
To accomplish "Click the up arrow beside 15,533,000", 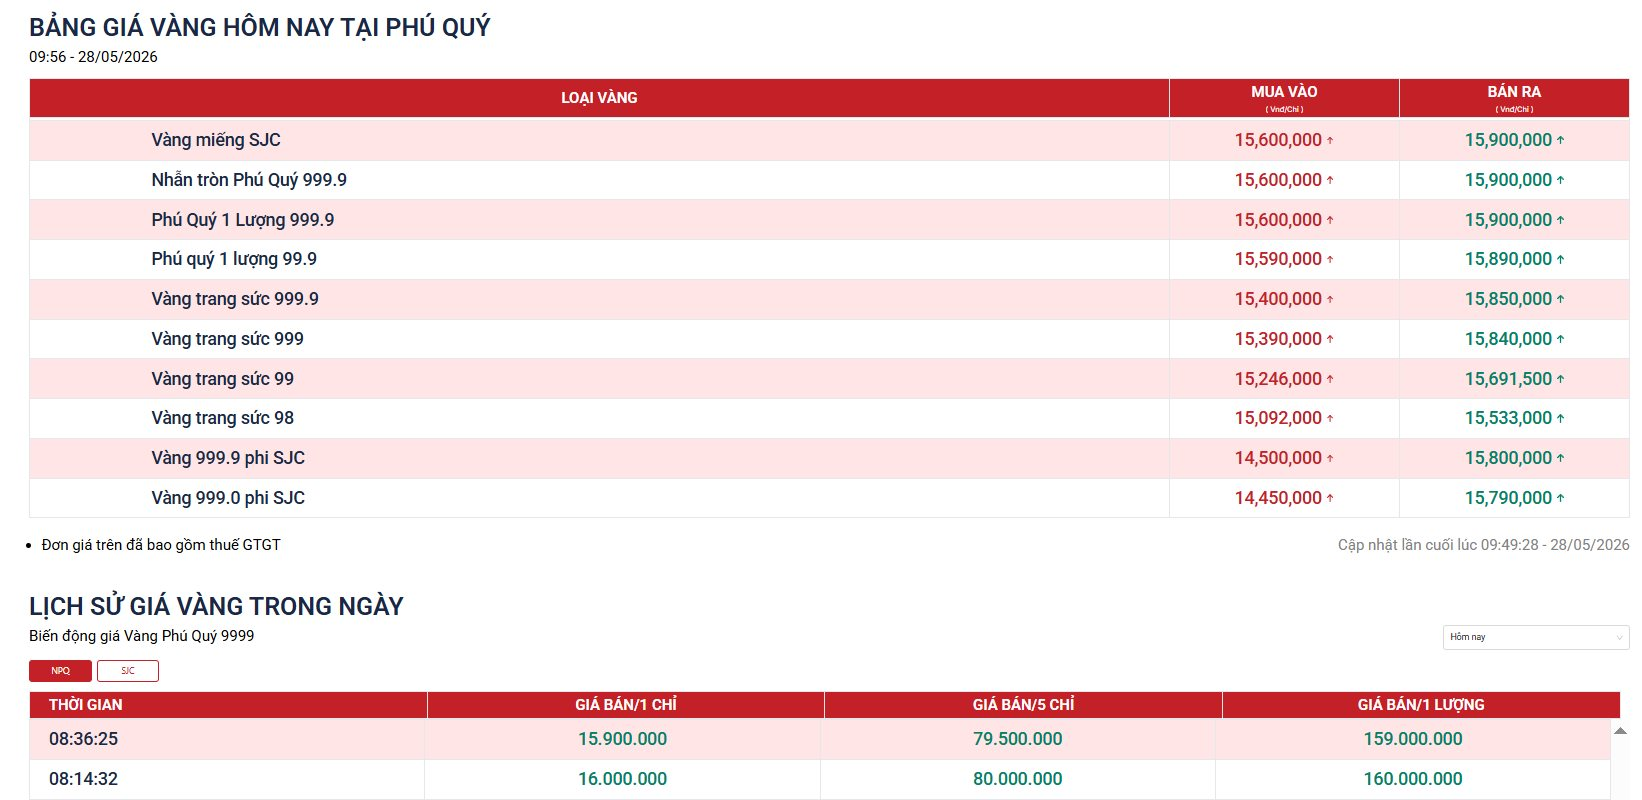I will point(1560,418).
